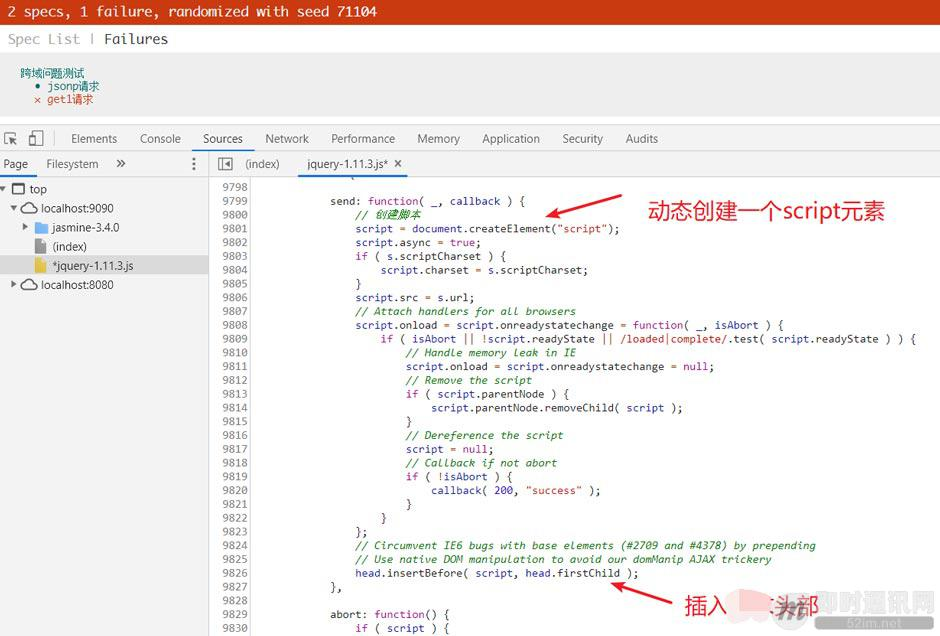Select *jquery-1.11.3.js in the file tree
The image size is (940, 636).
click(x=93, y=266)
